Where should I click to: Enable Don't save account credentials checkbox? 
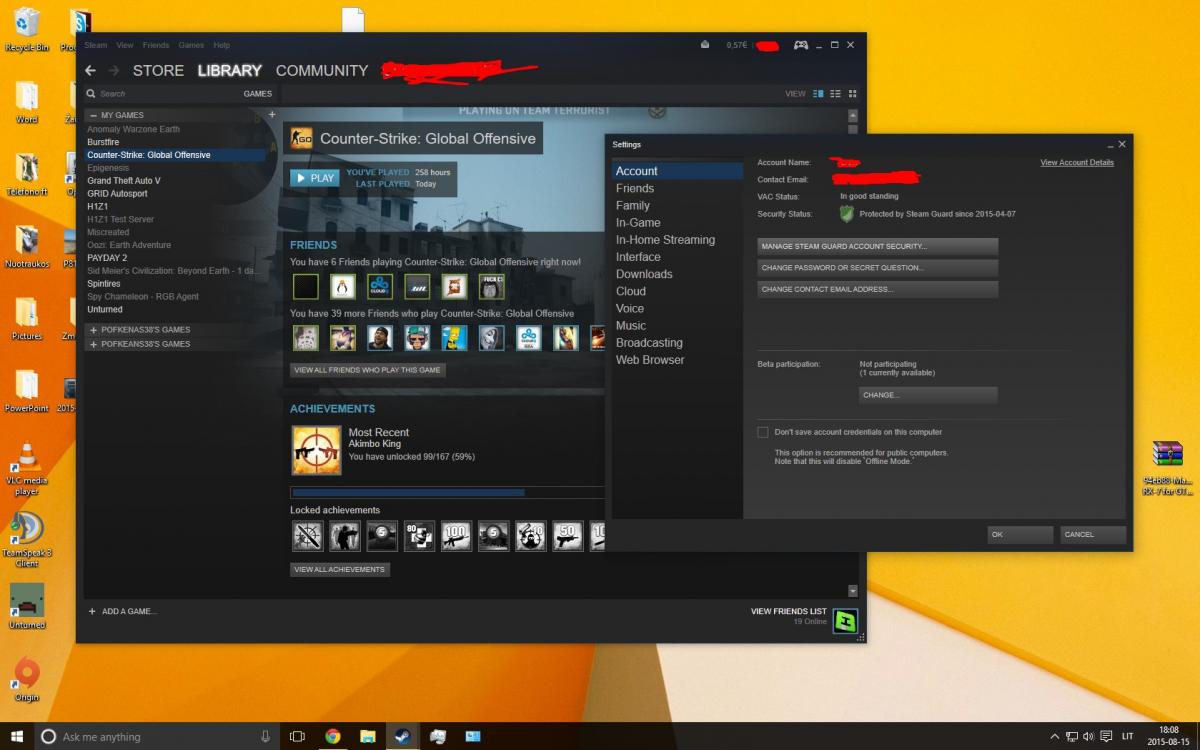[763, 432]
